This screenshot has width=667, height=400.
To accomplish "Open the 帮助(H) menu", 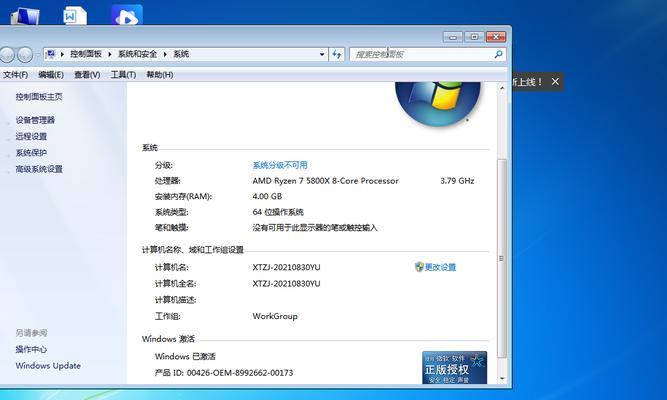I will pyautogui.click(x=160, y=74).
